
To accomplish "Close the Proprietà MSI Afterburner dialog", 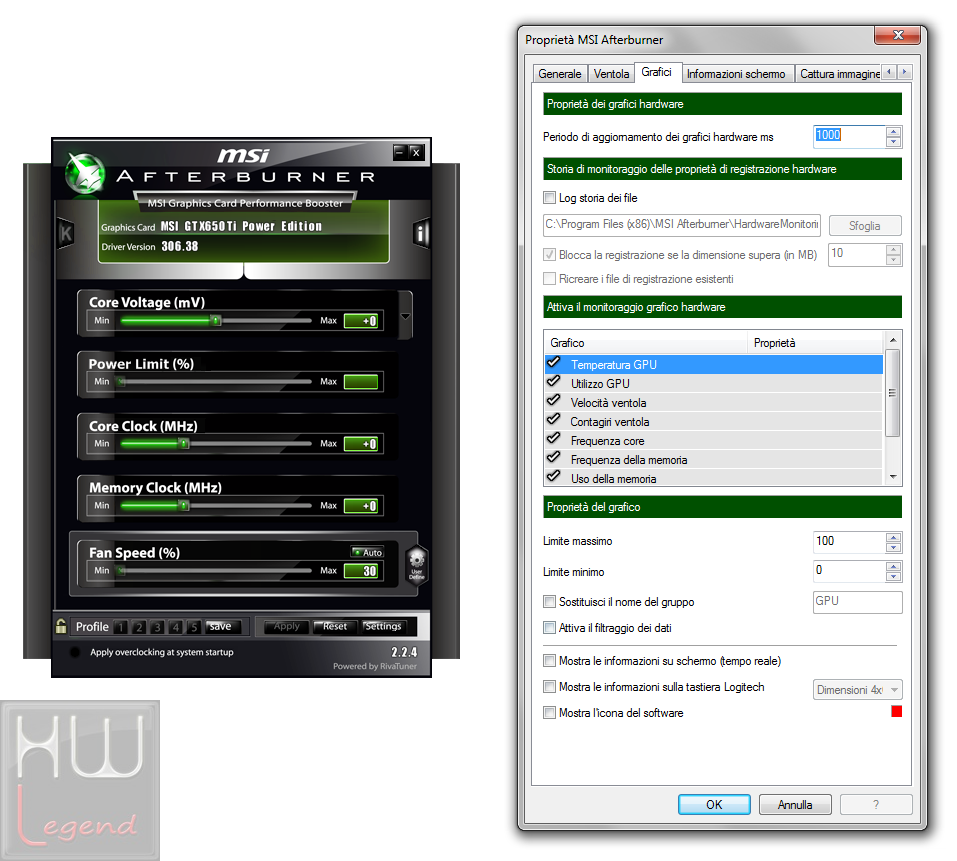I will (x=897, y=35).
